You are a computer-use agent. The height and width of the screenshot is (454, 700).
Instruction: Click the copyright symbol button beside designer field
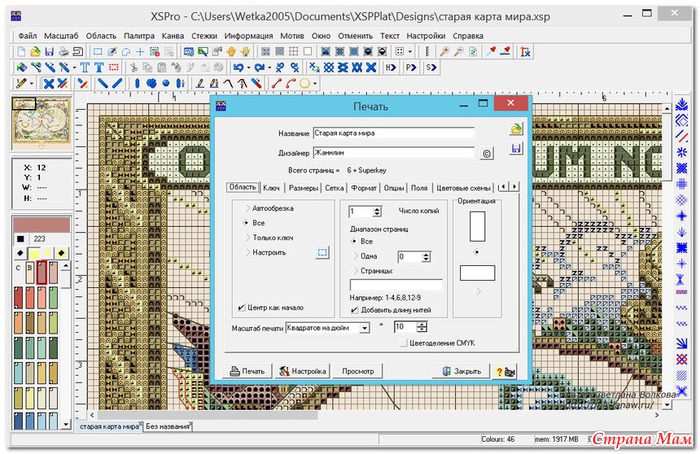(487, 154)
